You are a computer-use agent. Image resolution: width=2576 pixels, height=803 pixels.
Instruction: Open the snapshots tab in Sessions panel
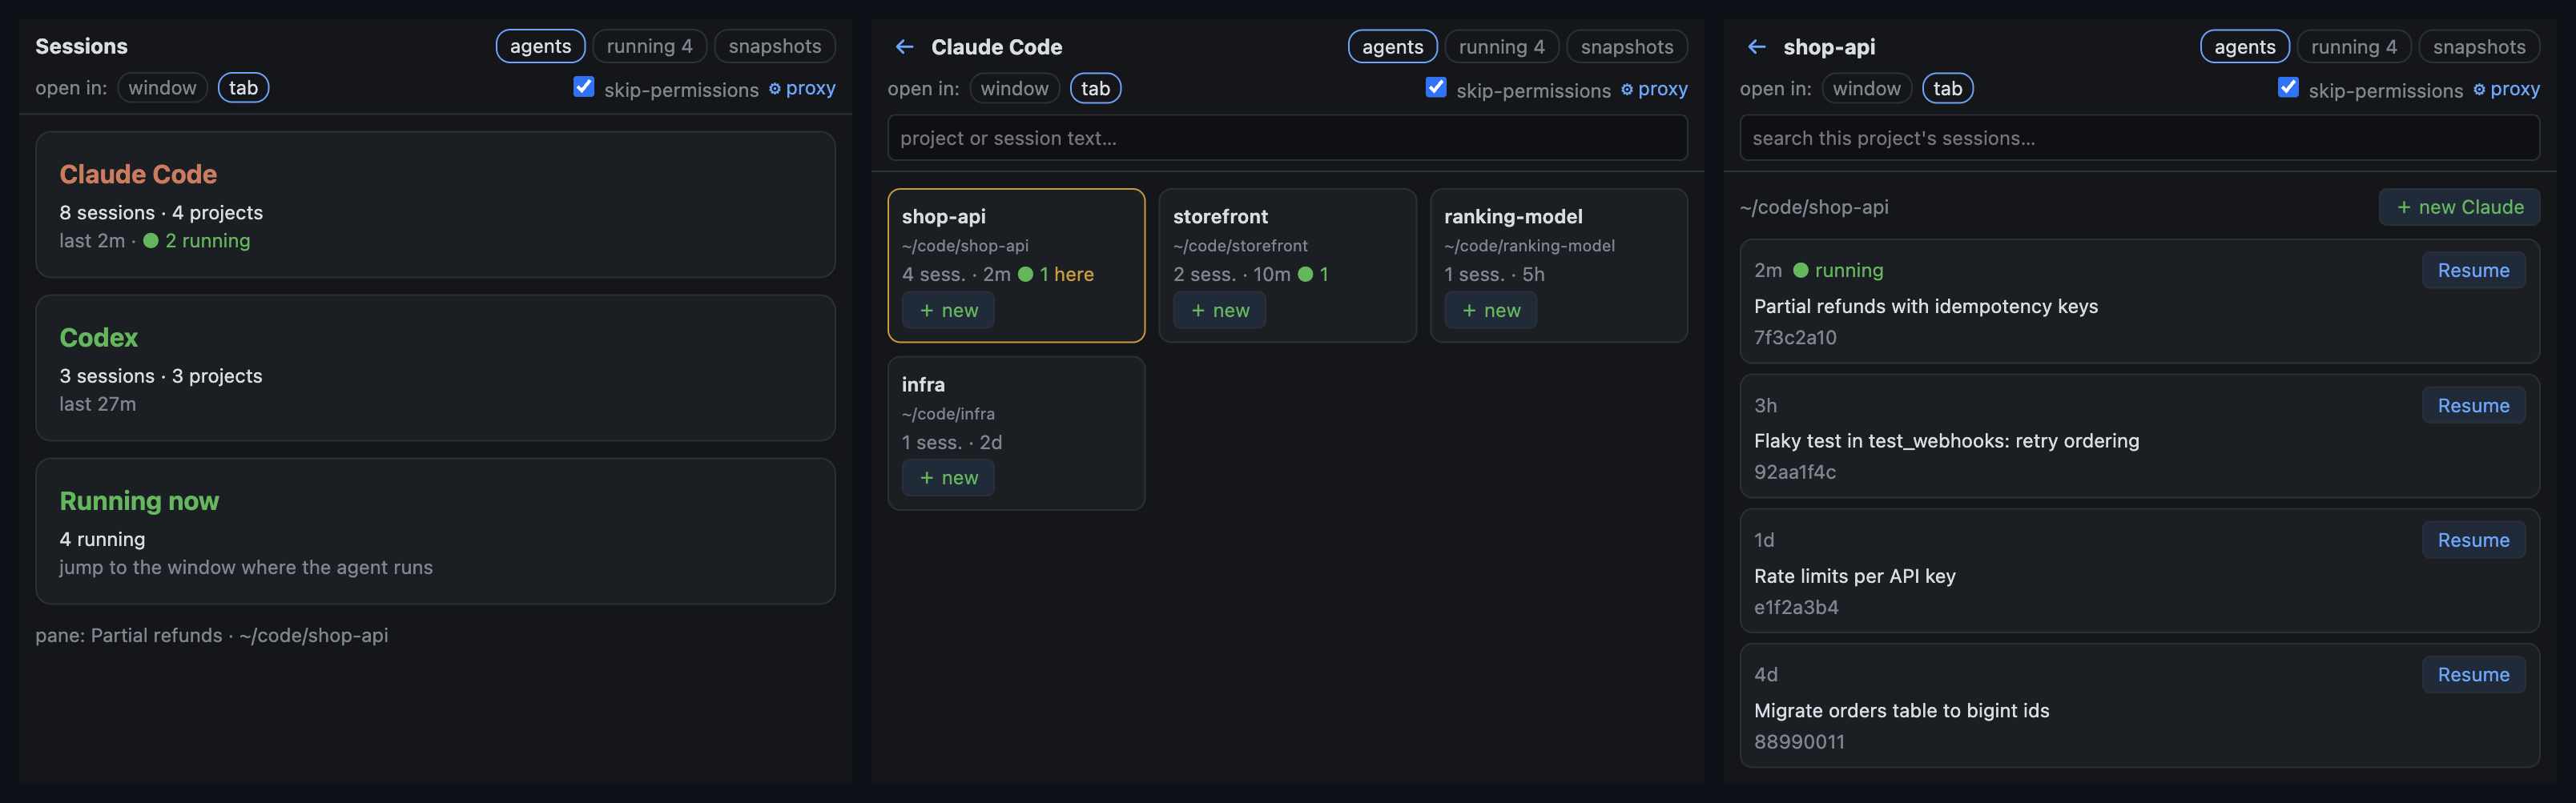tap(774, 46)
